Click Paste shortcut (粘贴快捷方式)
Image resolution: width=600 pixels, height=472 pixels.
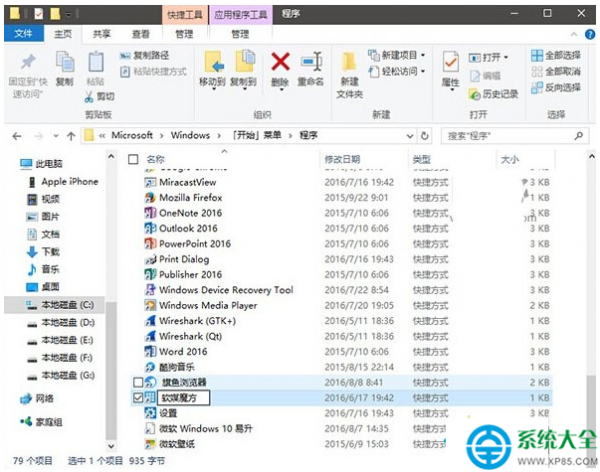pos(153,72)
